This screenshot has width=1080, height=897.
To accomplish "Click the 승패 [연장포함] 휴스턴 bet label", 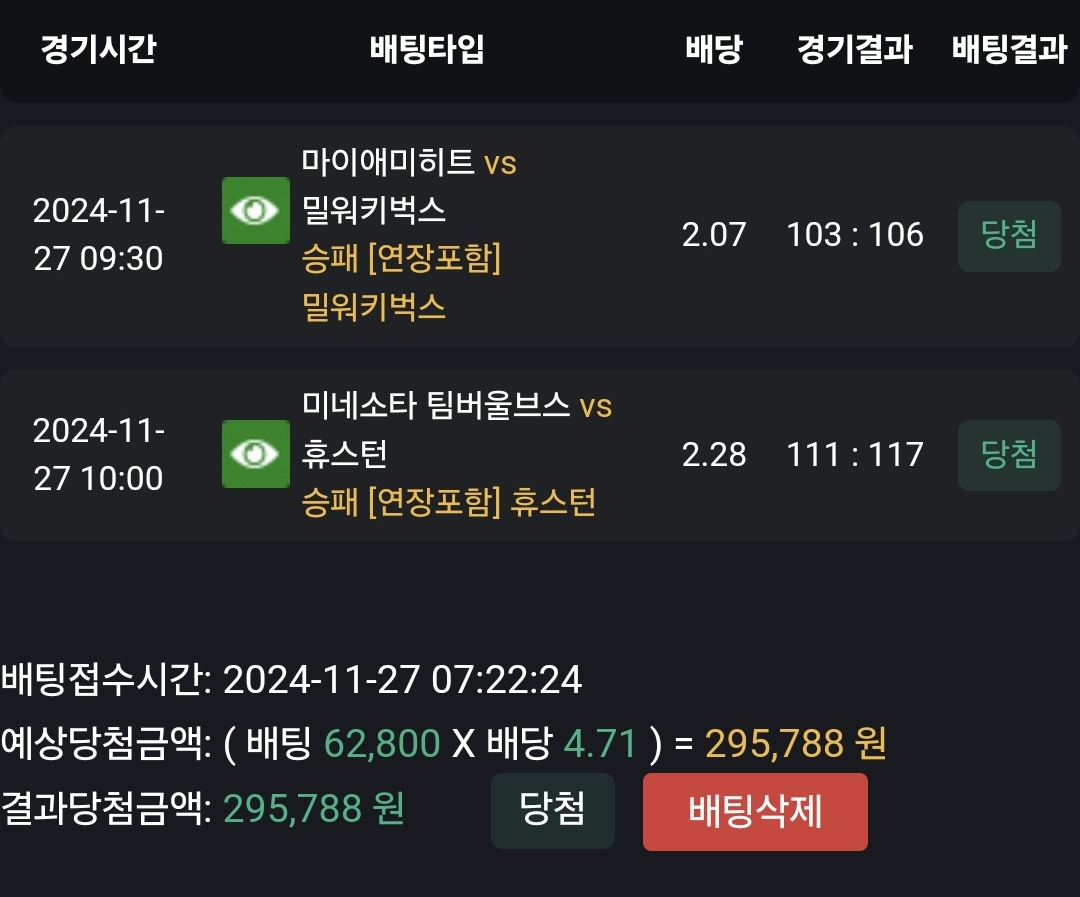I will click(449, 502).
